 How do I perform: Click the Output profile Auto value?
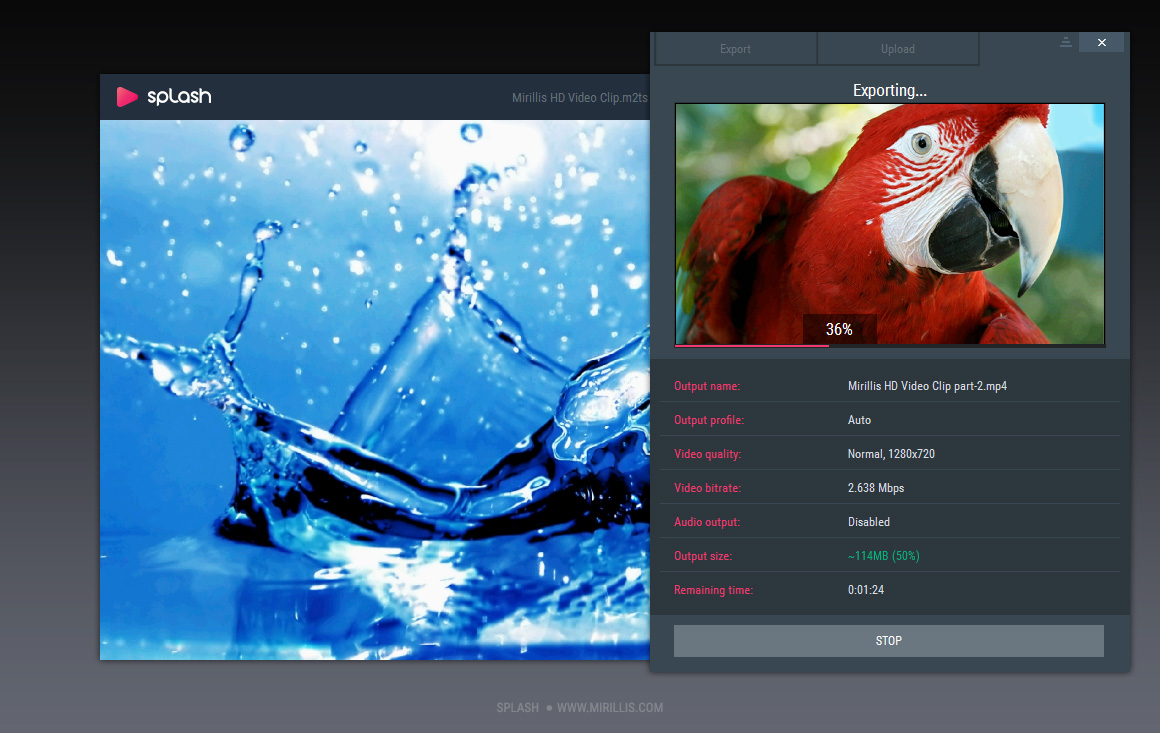point(859,420)
